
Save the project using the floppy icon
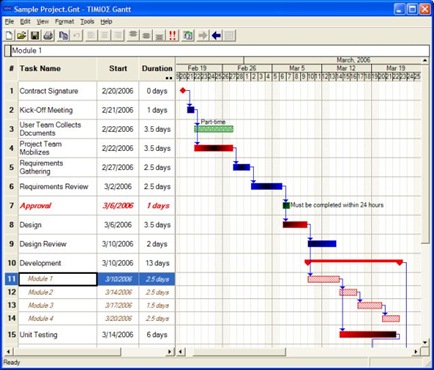35,35
